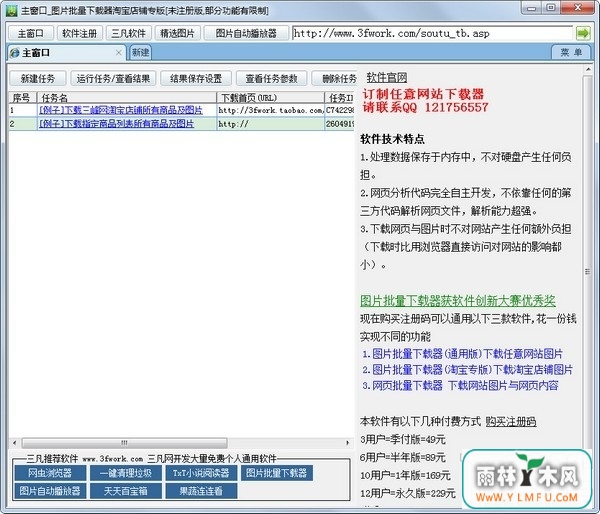Viewport: 600px width, 514px height.
Task: Select URL cell http://3fwork.taobao.com
Action: 270,110
